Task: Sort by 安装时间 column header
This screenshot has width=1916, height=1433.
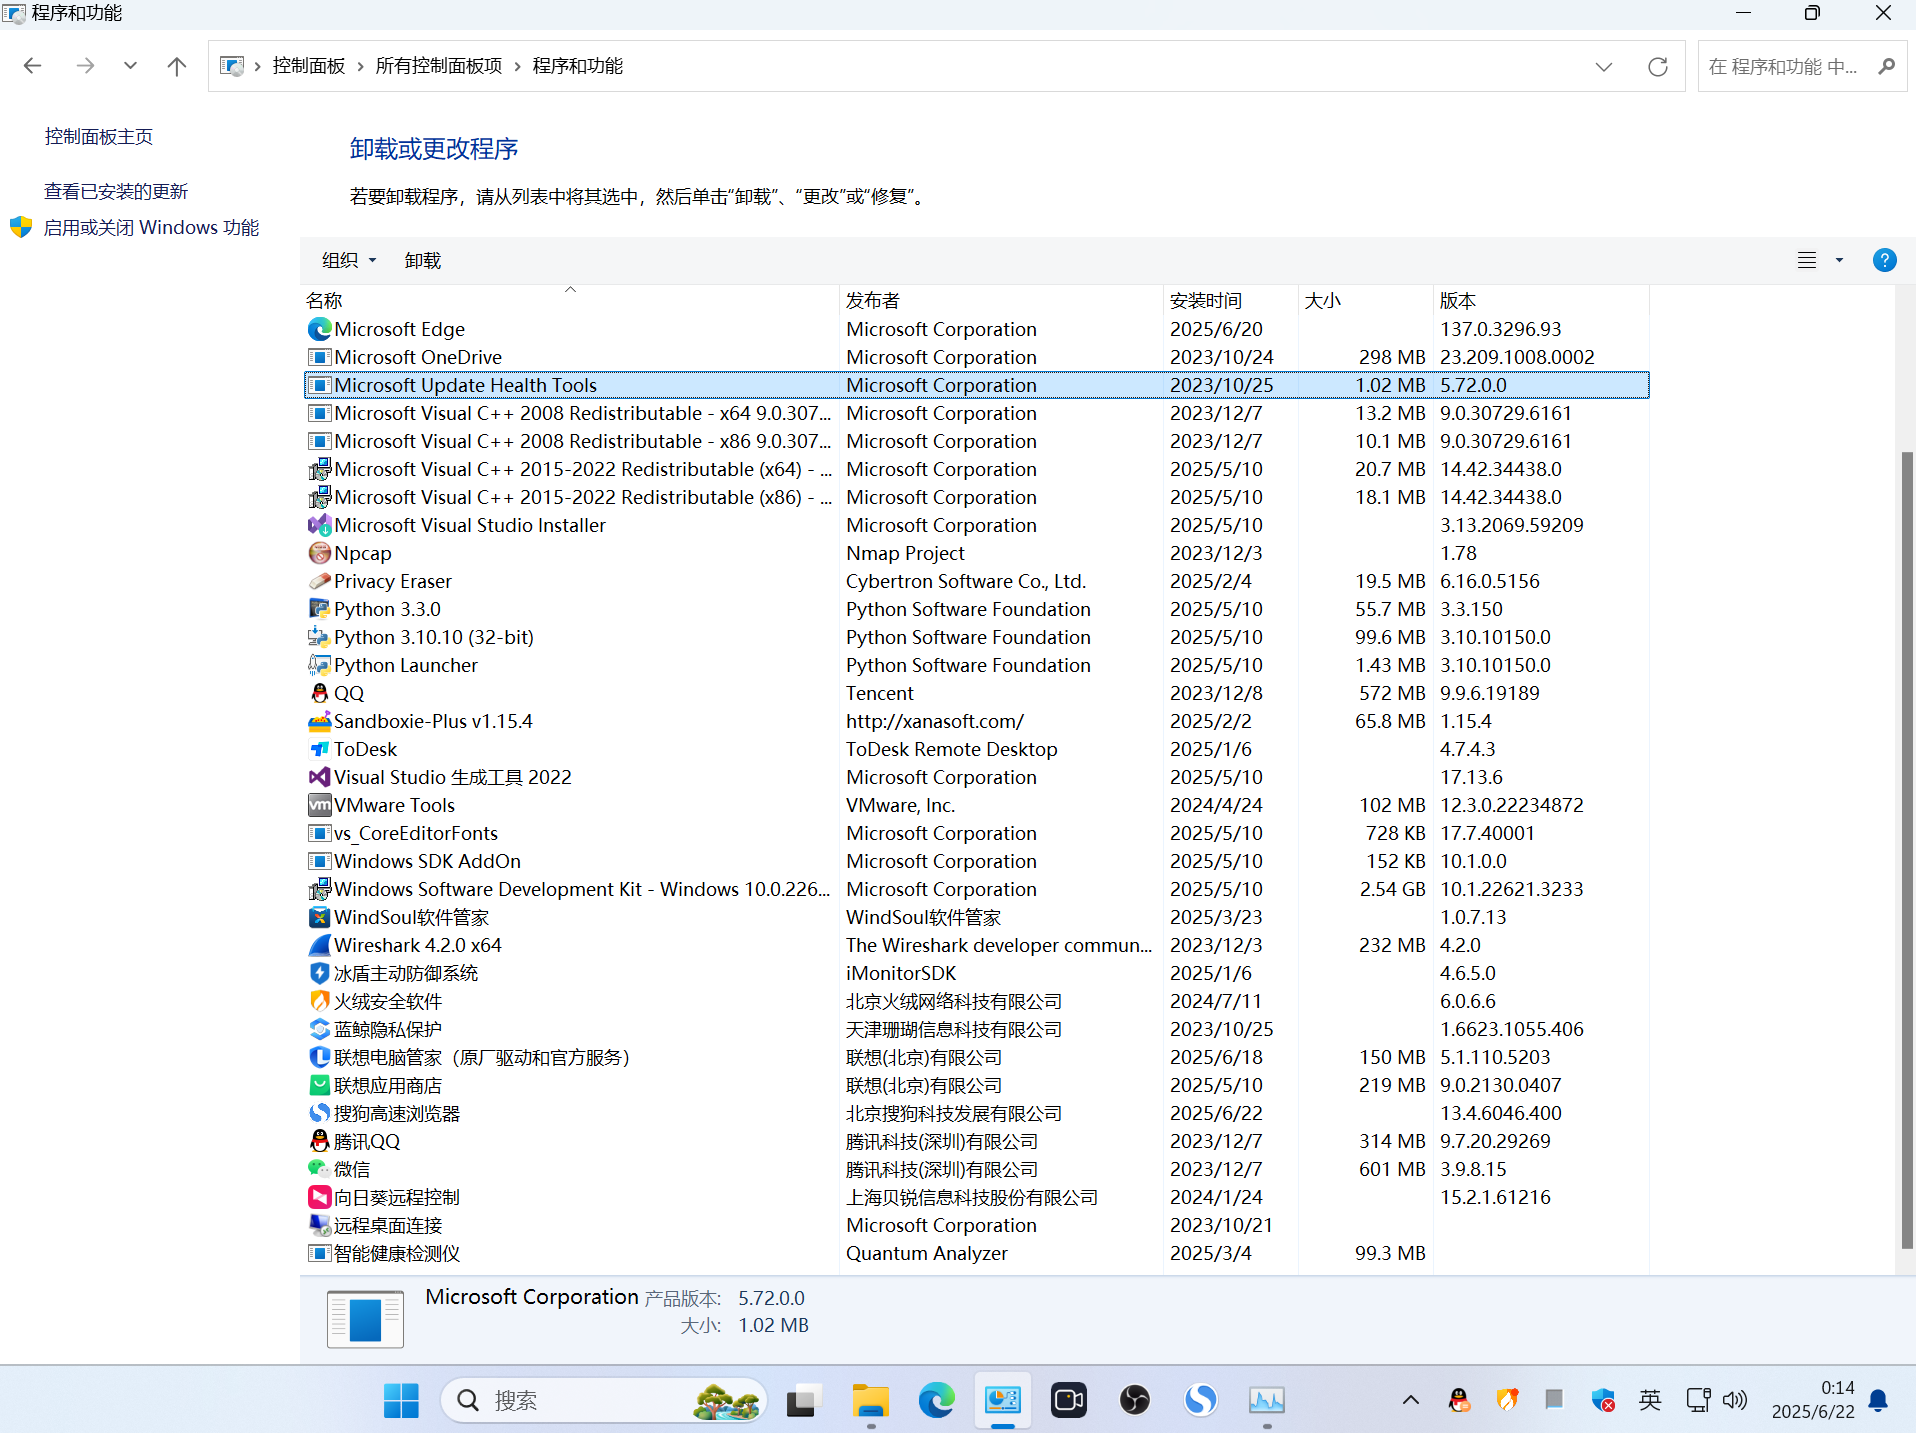Action: coord(1231,300)
